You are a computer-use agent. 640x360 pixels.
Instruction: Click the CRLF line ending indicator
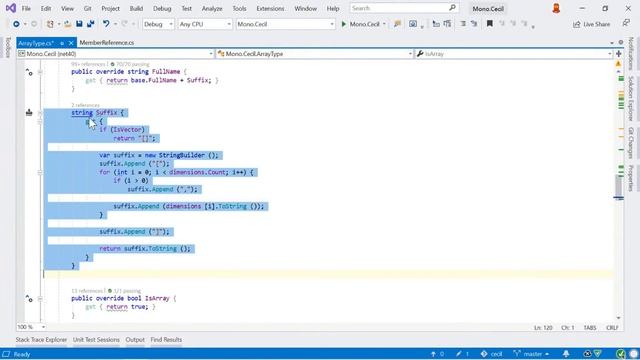pos(612,328)
